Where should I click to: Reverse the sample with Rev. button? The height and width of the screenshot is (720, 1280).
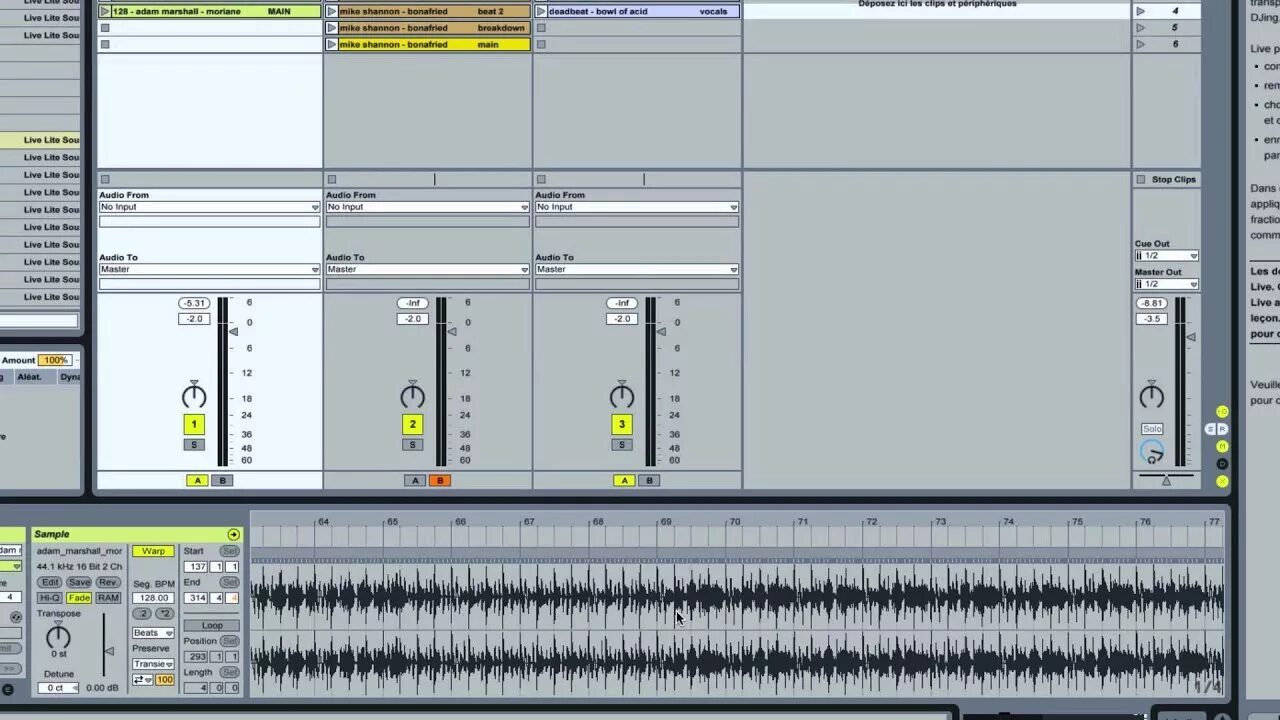tap(108, 582)
